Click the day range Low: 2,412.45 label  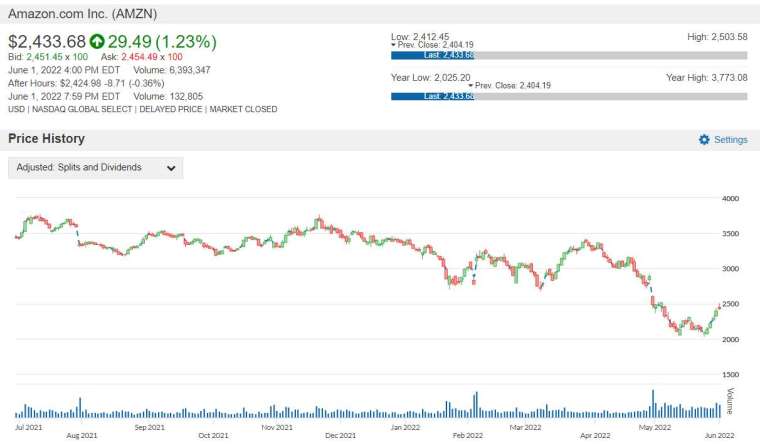(420, 36)
